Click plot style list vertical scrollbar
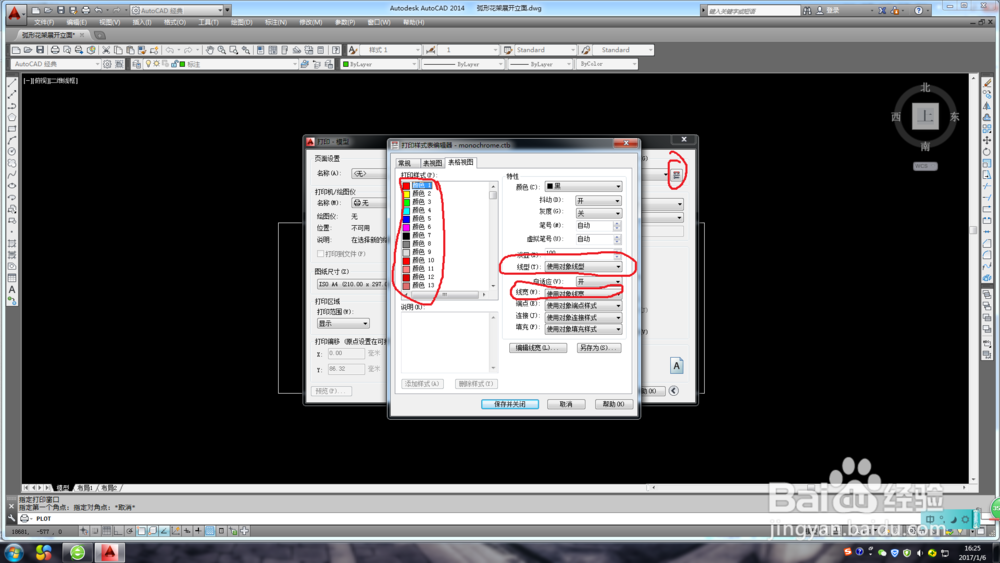 [x=493, y=235]
